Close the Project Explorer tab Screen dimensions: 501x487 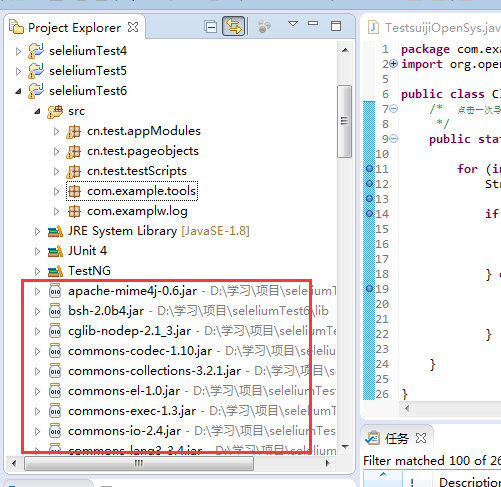[133, 27]
